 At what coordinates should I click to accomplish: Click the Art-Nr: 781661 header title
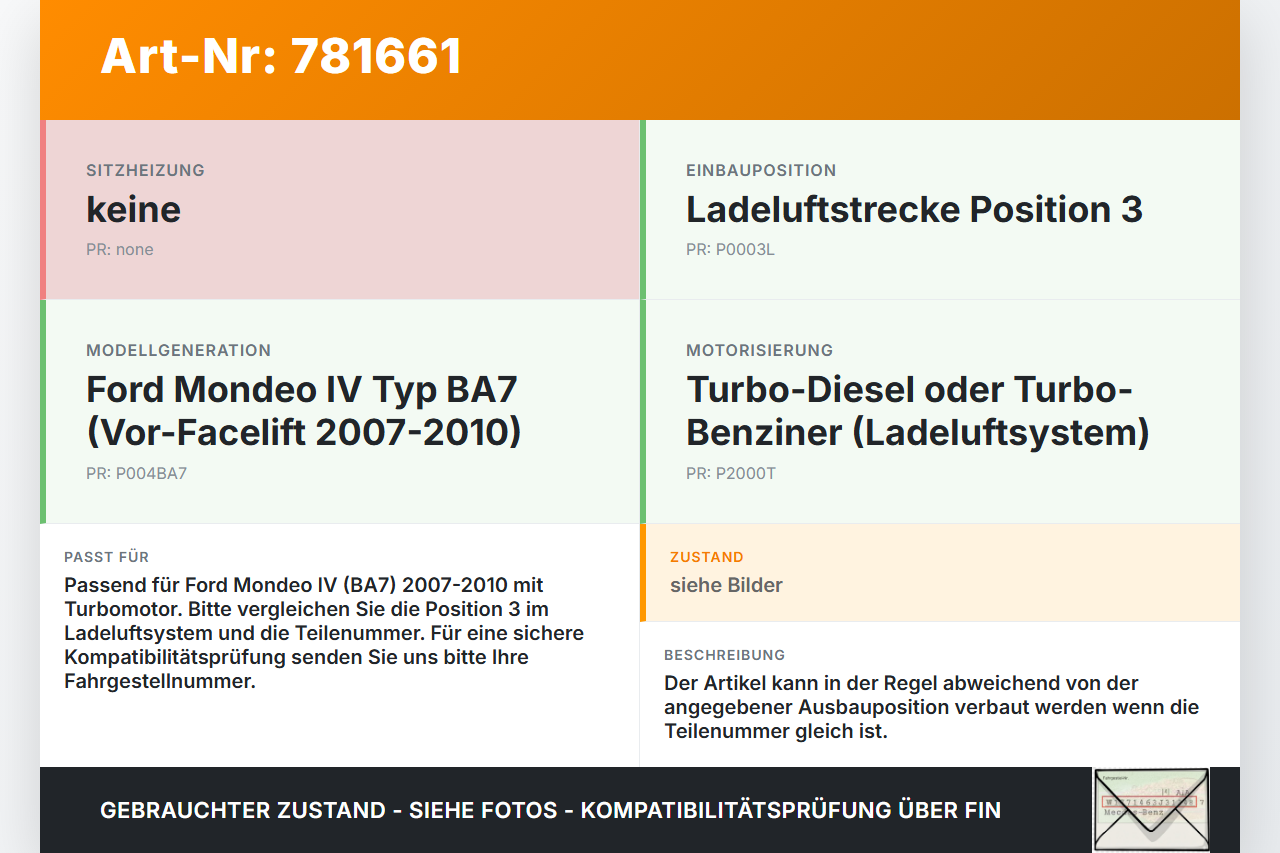tap(281, 56)
